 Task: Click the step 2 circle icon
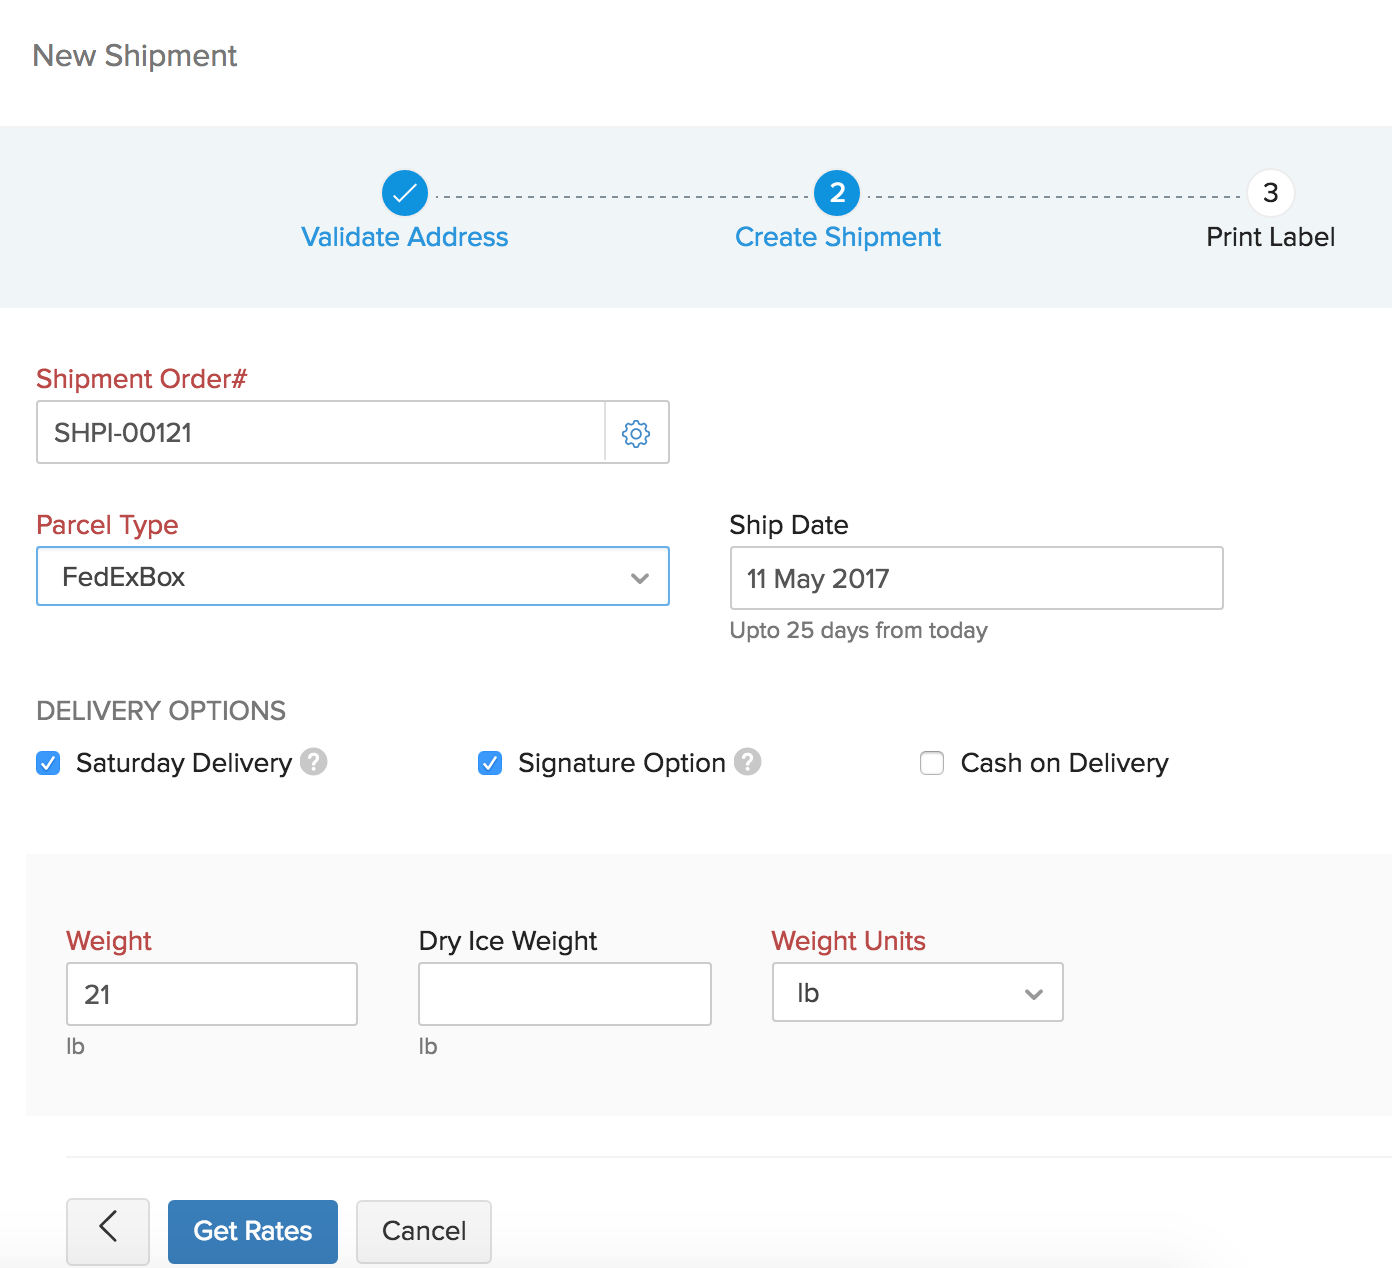point(837,193)
